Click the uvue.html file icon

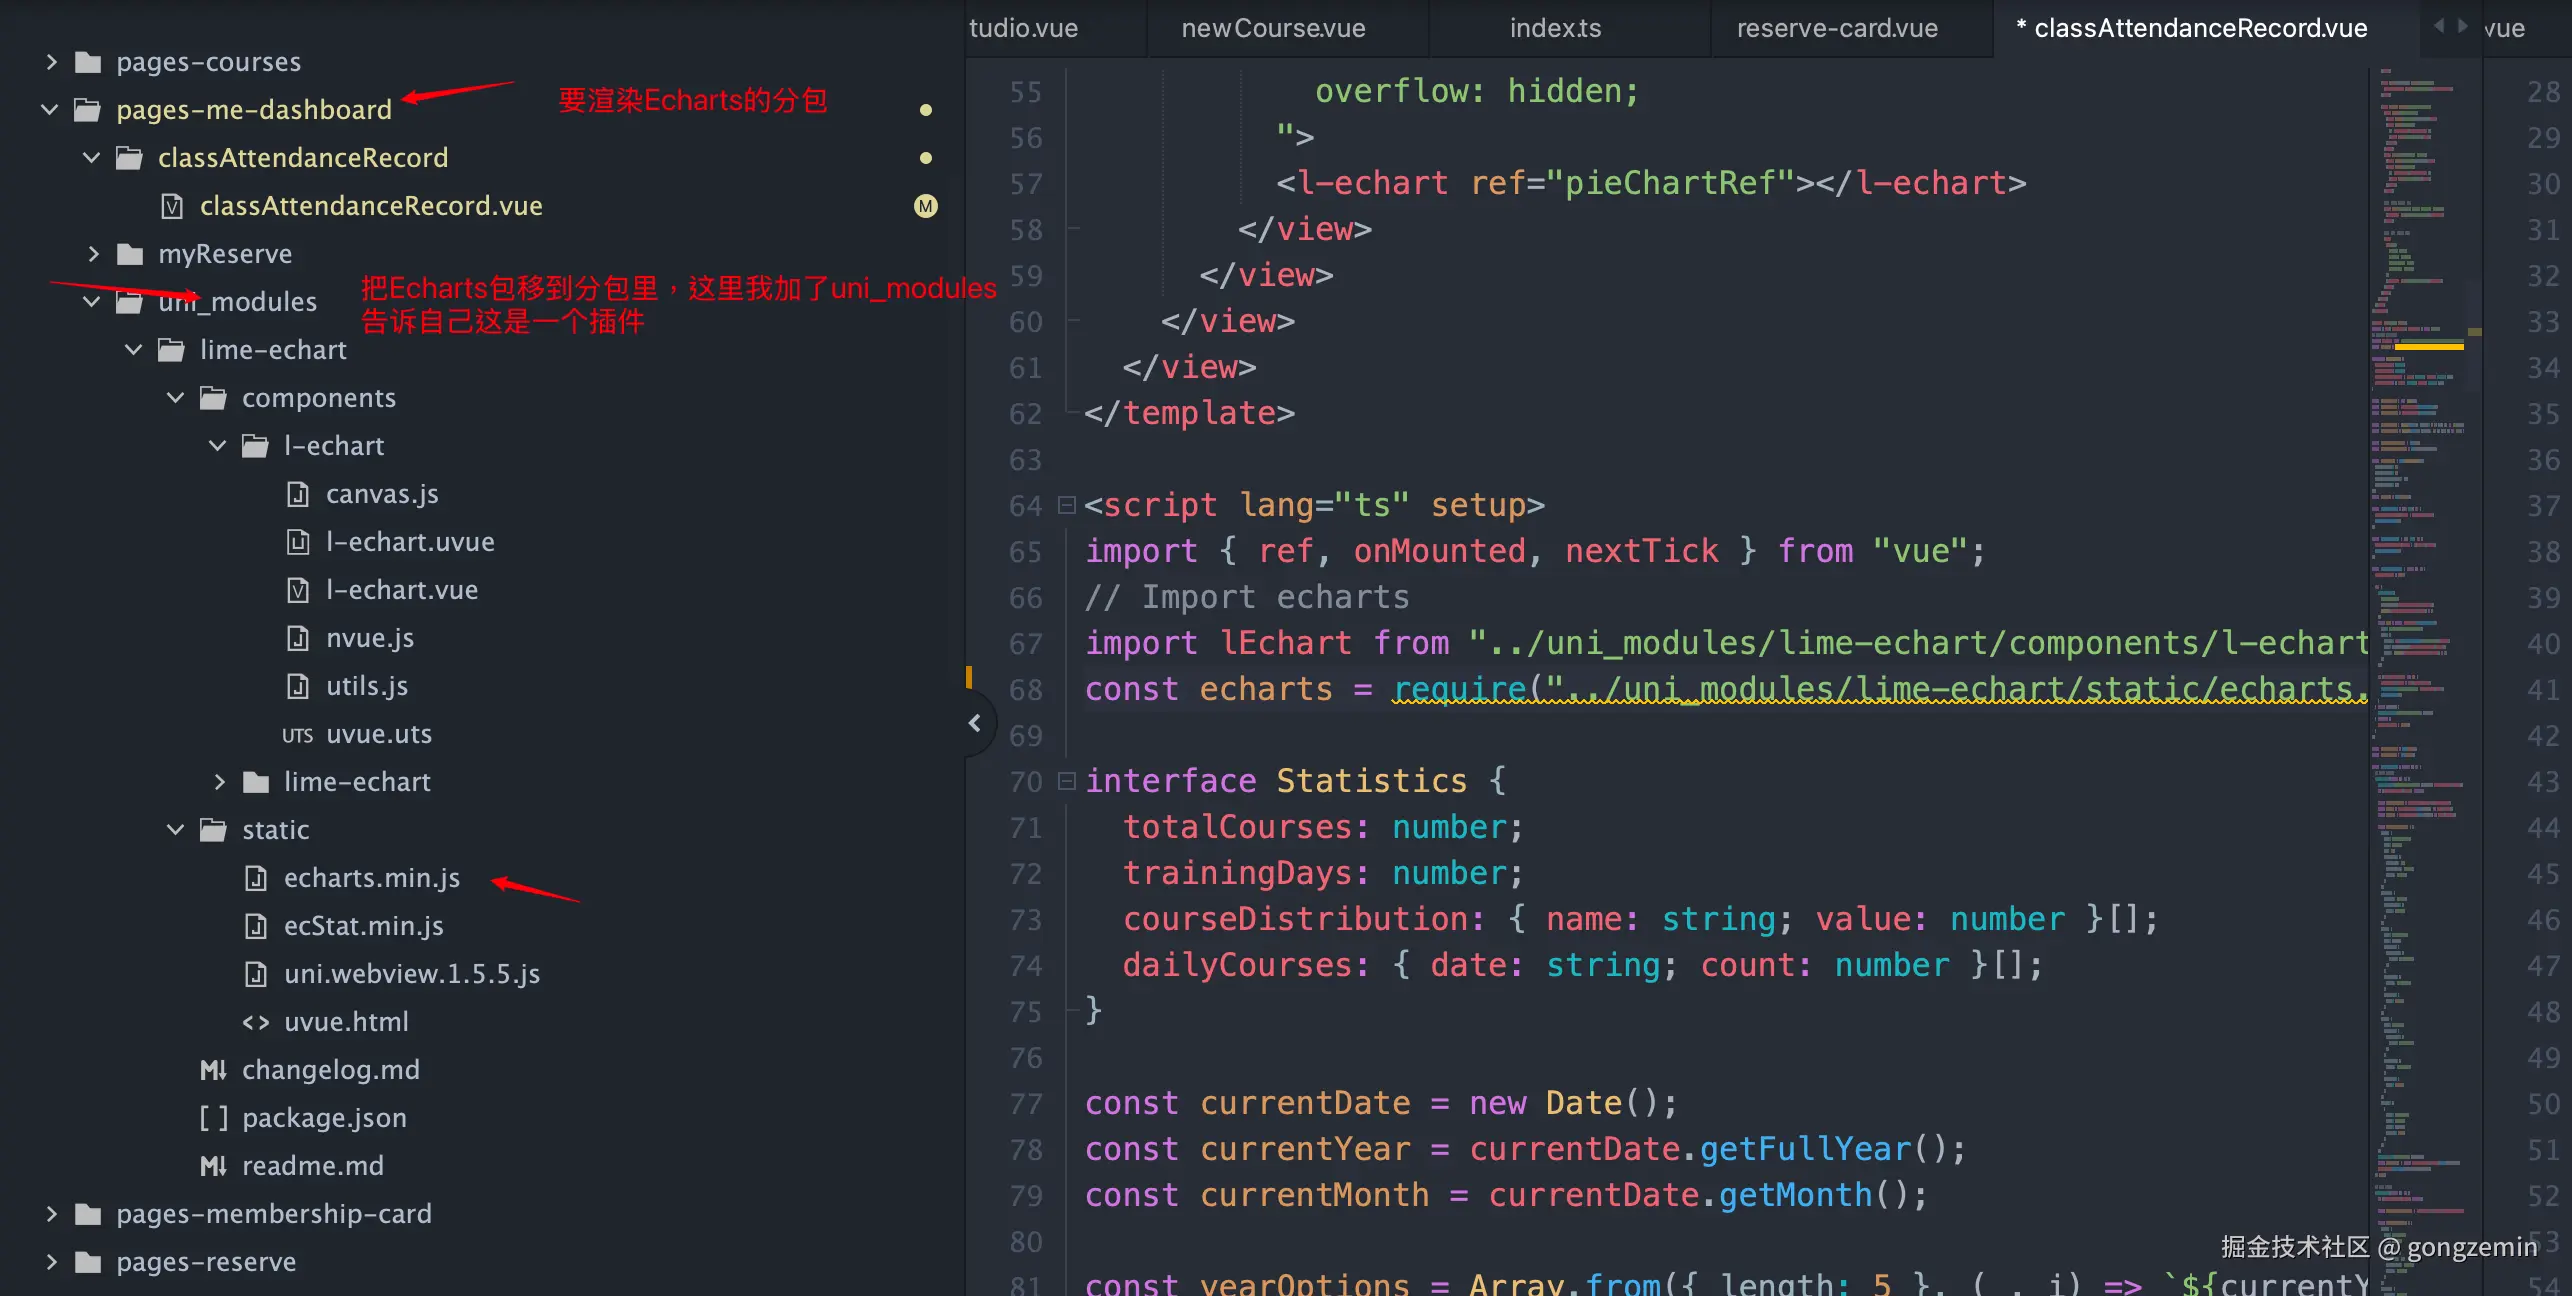(256, 1022)
